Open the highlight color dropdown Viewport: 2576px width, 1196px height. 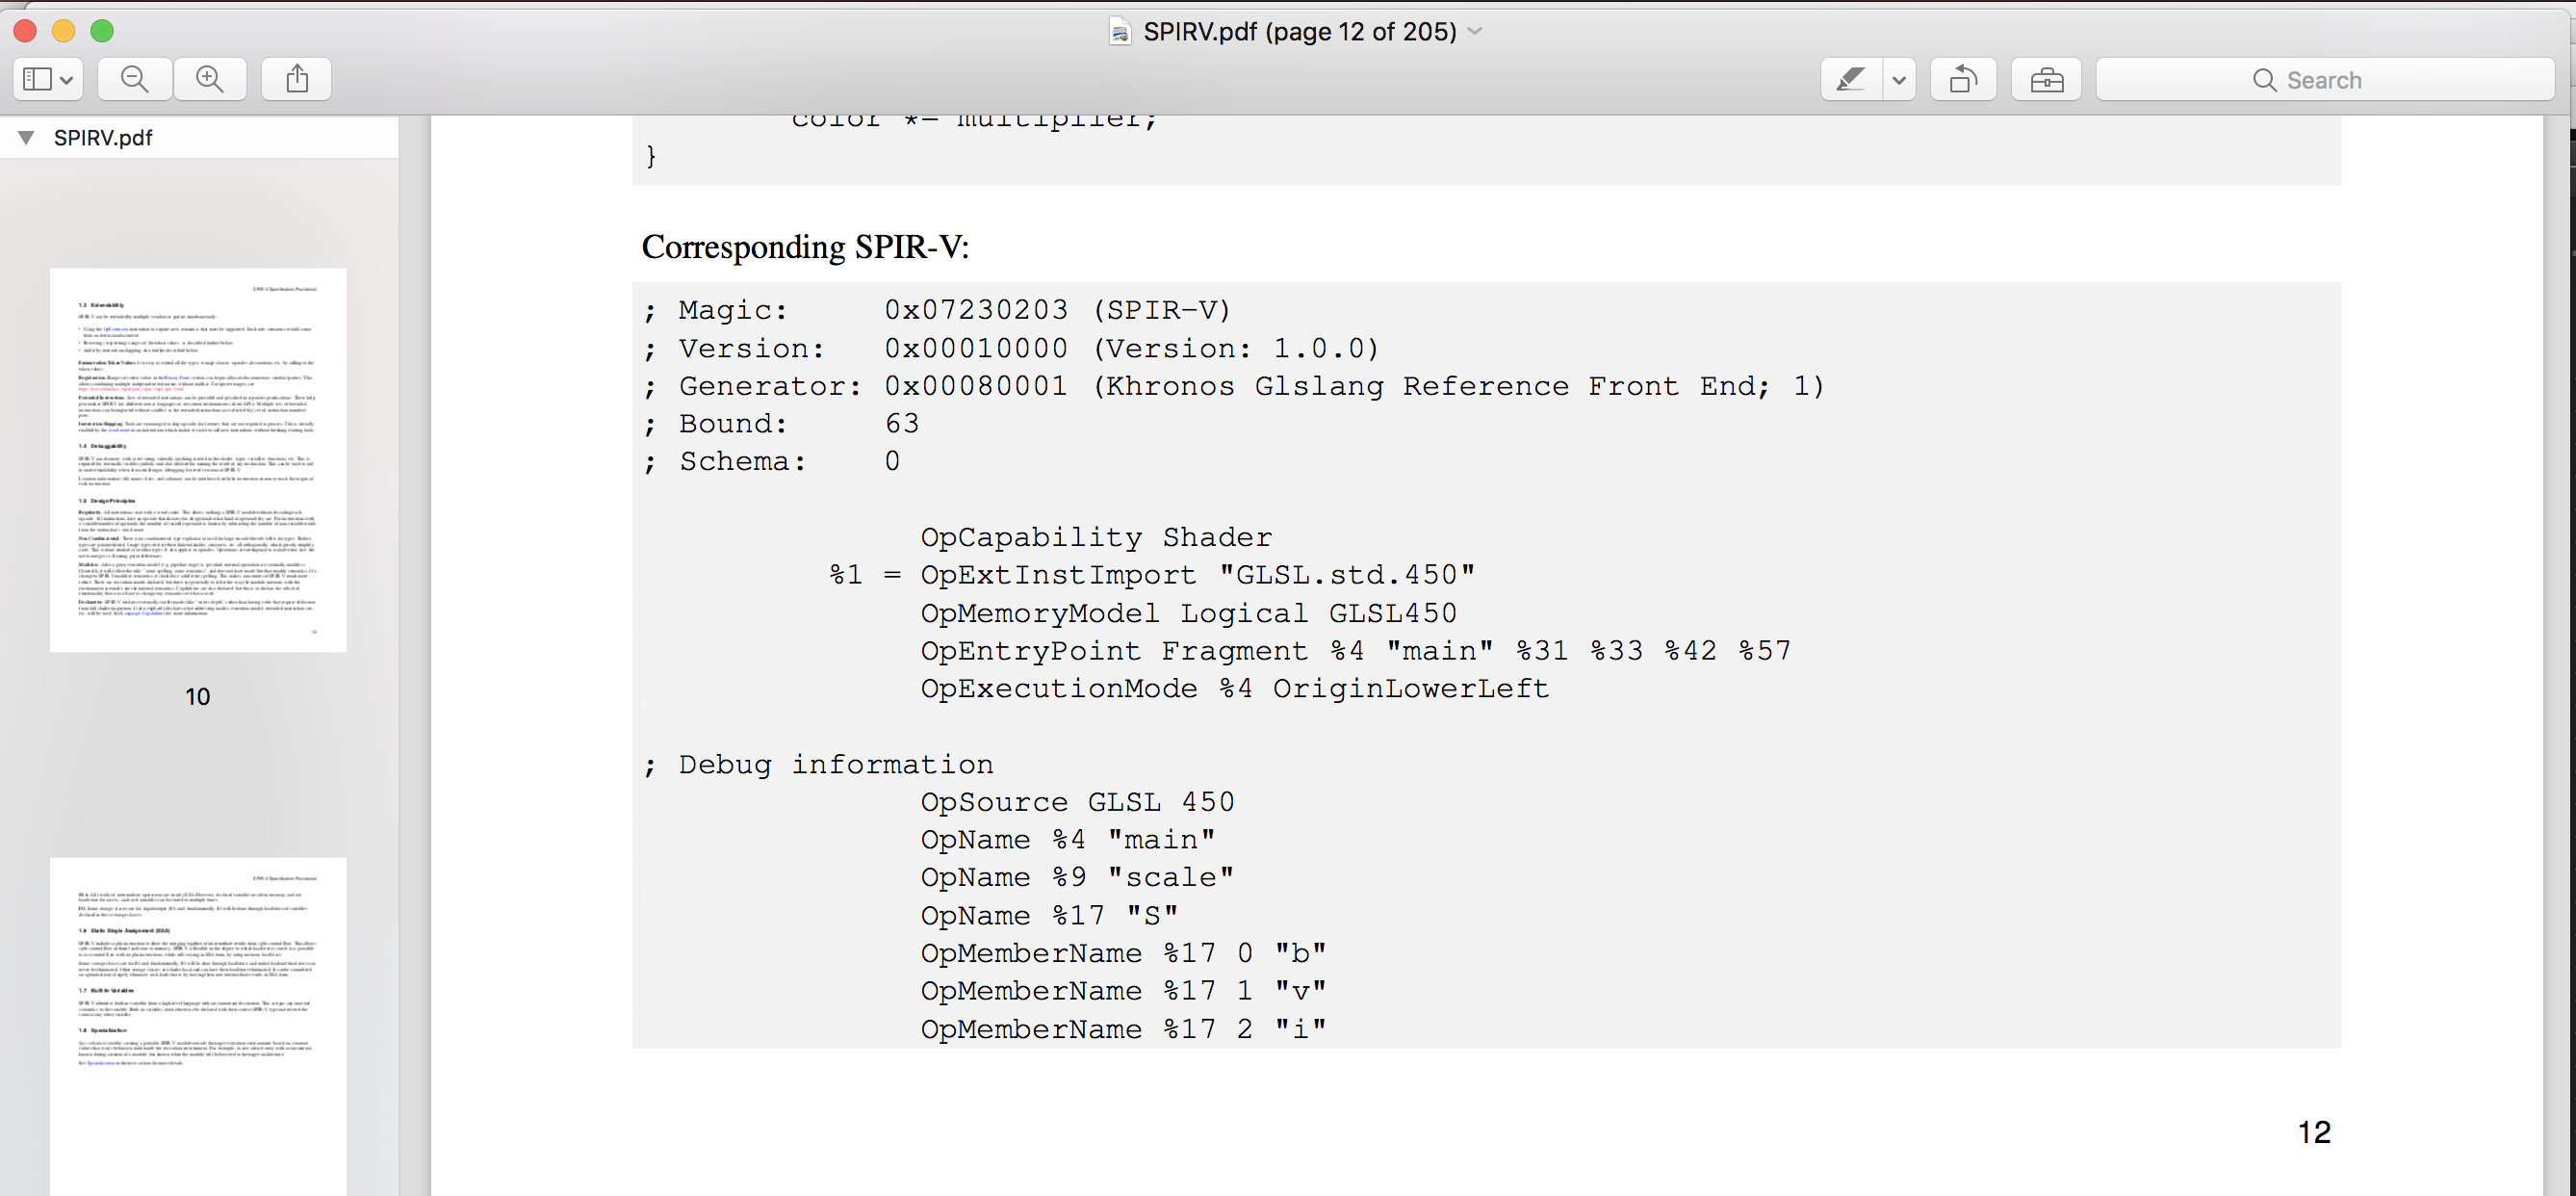point(1898,79)
